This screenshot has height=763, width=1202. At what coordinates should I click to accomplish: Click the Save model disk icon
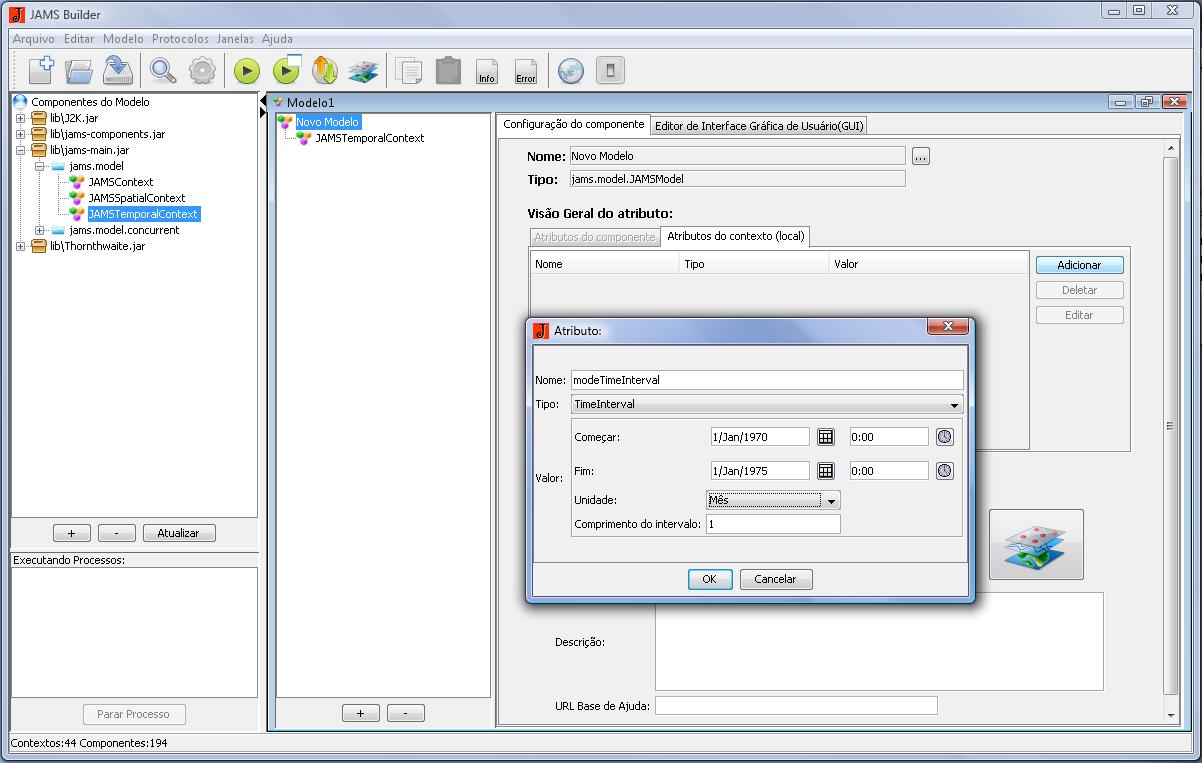coord(118,70)
